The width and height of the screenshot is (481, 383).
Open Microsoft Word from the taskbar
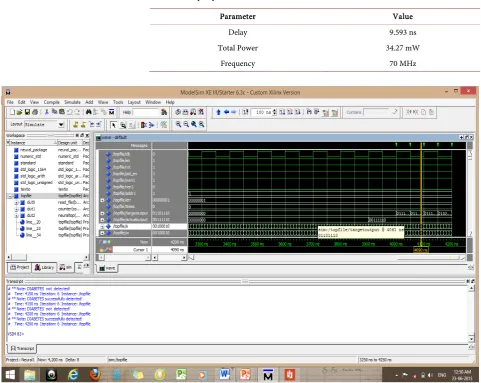(224, 374)
